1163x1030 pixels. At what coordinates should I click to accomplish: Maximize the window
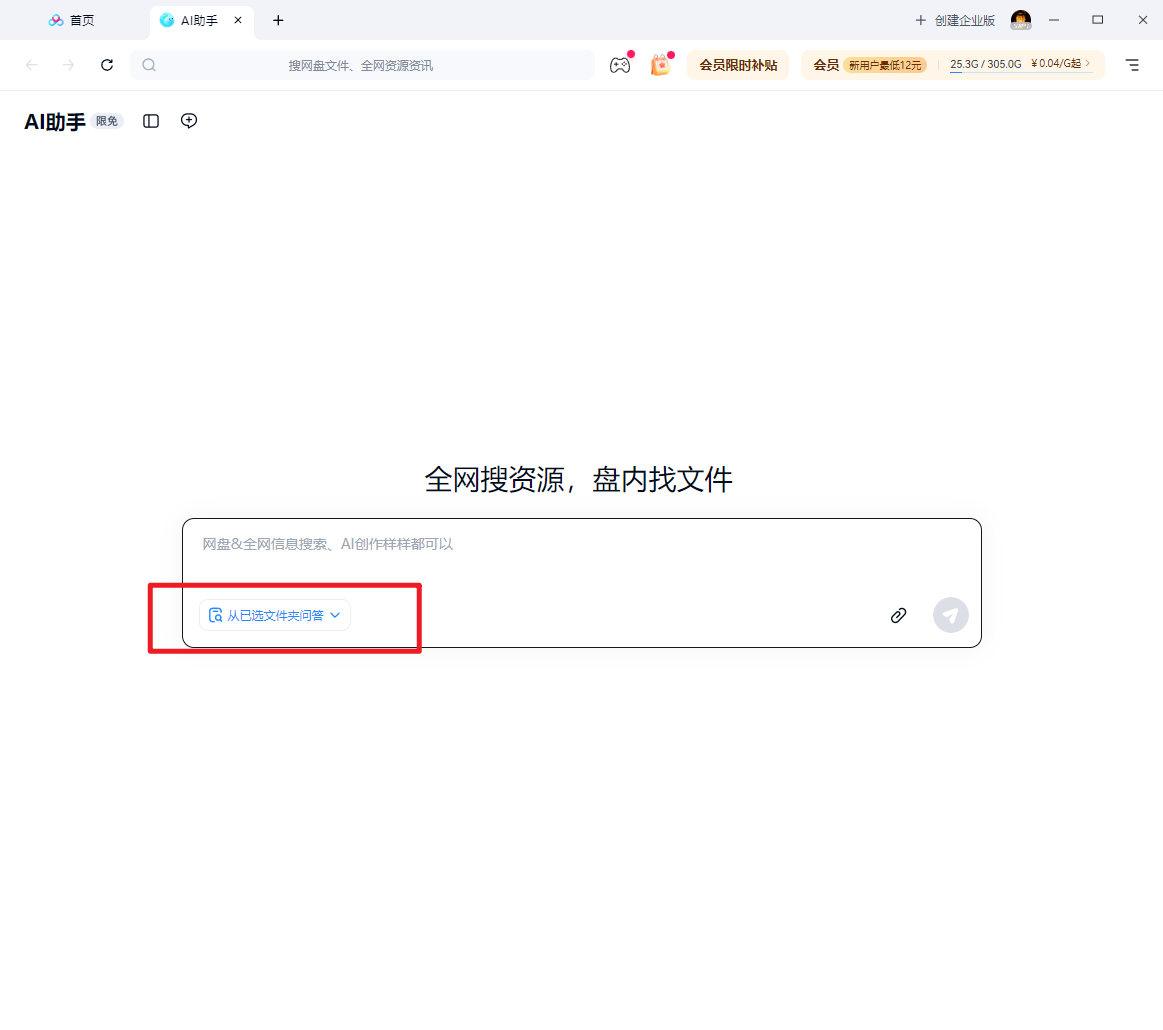coord(1098,20)
